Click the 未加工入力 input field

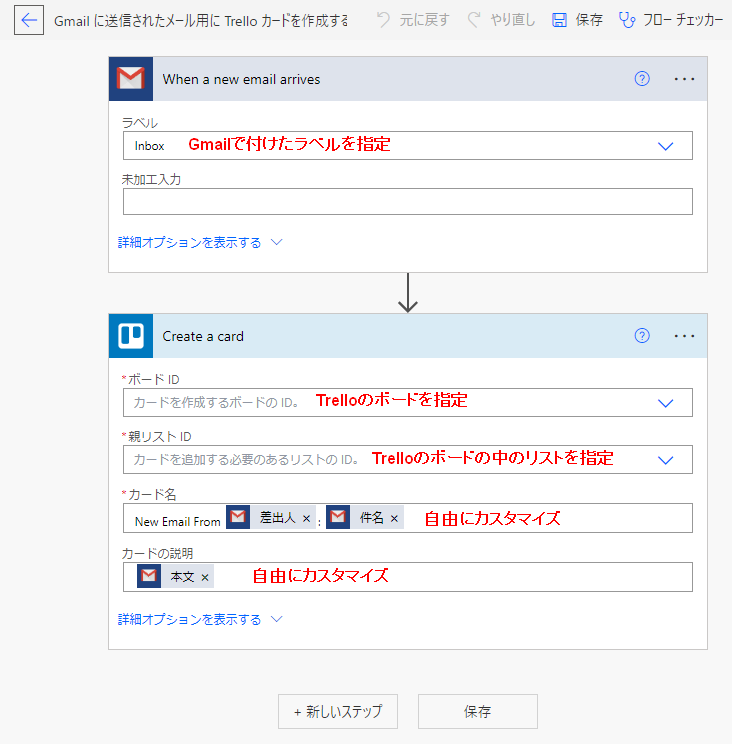point(408,202)
